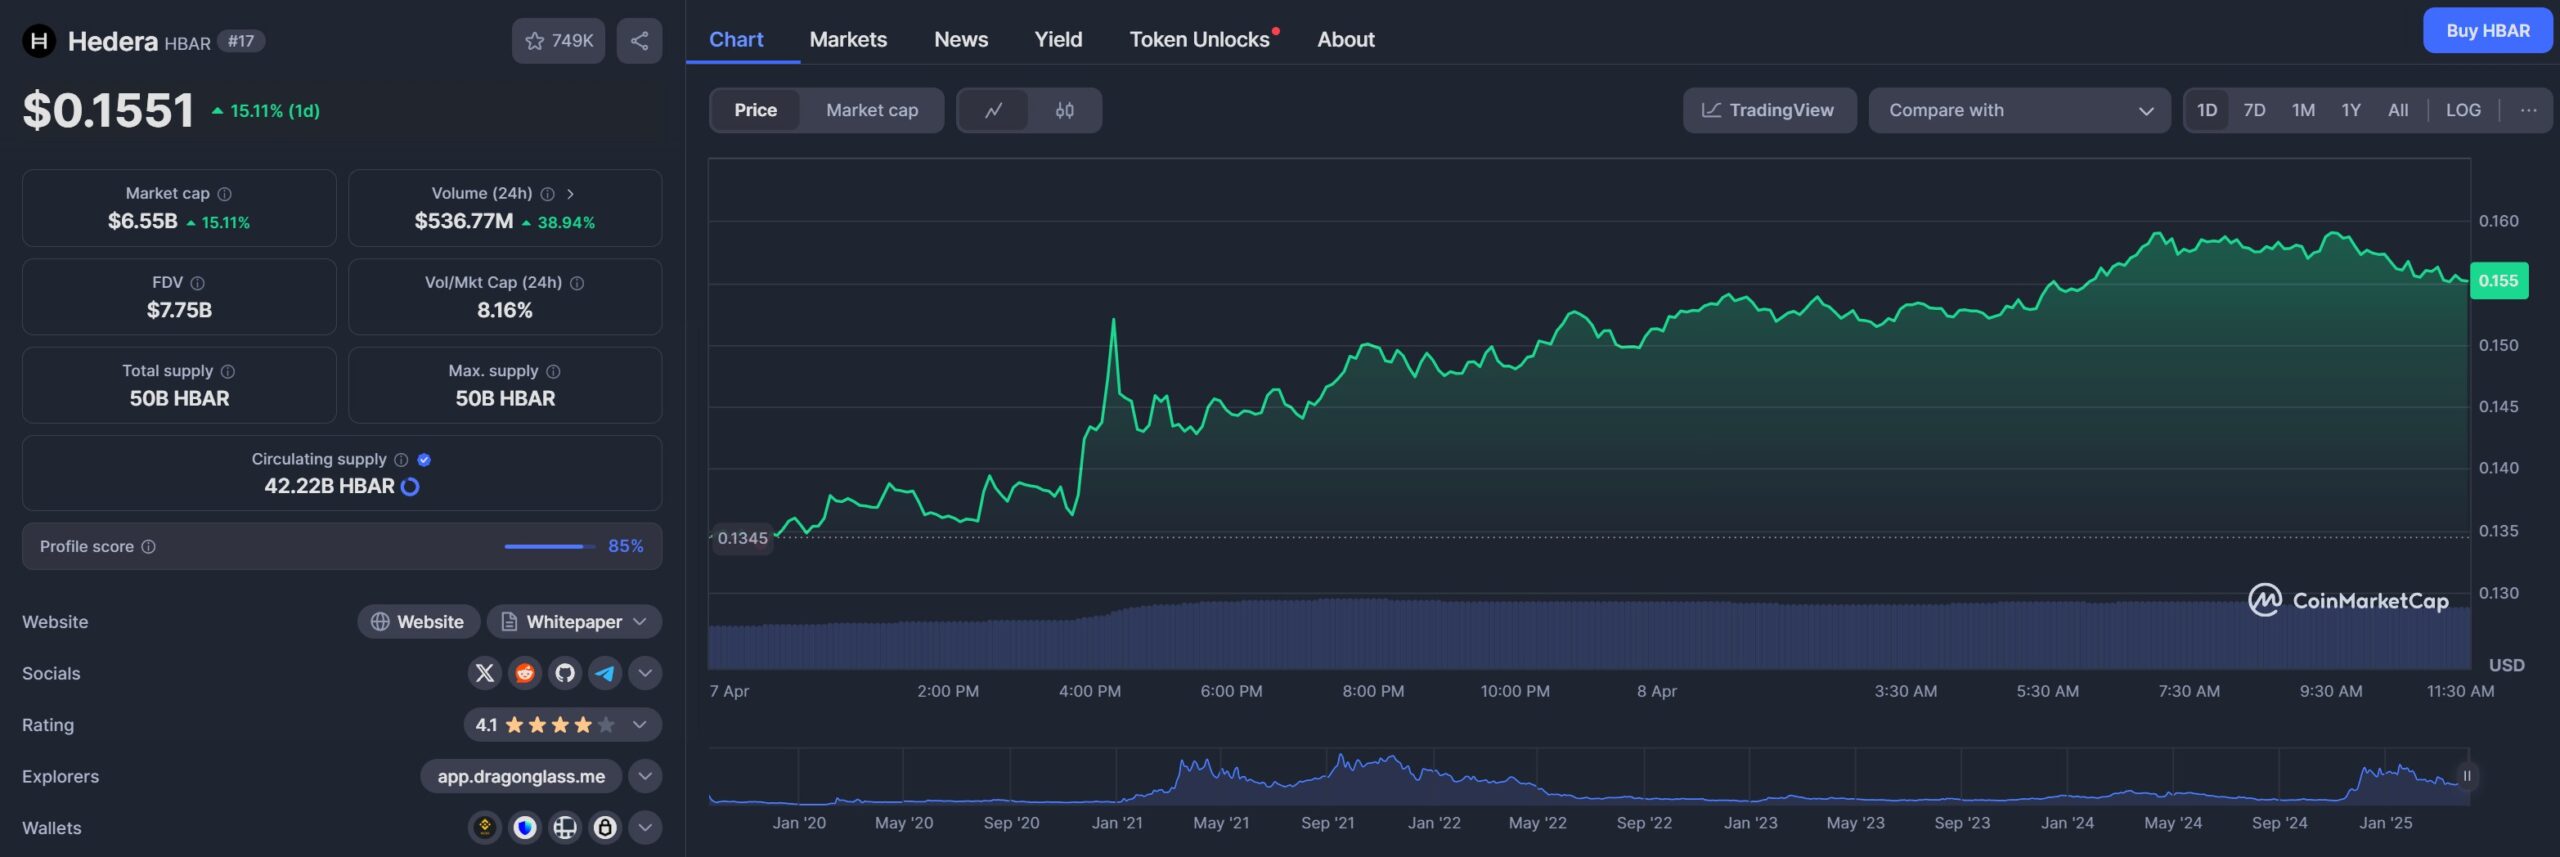
Task: Open app.dragonglass.me explorer link
Action: point(521,776)
